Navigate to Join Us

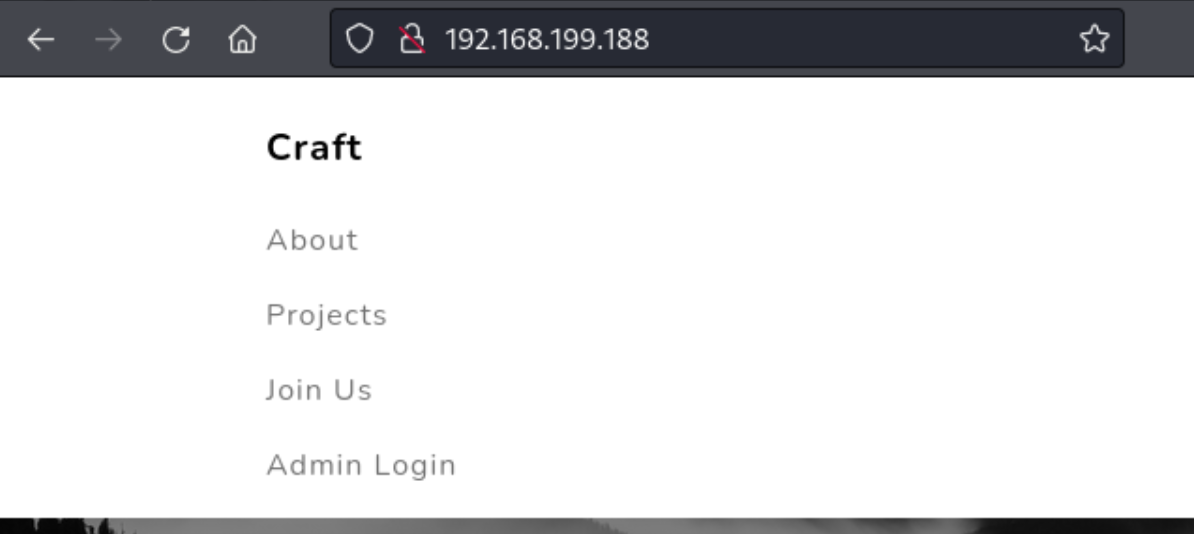(319, 390)
